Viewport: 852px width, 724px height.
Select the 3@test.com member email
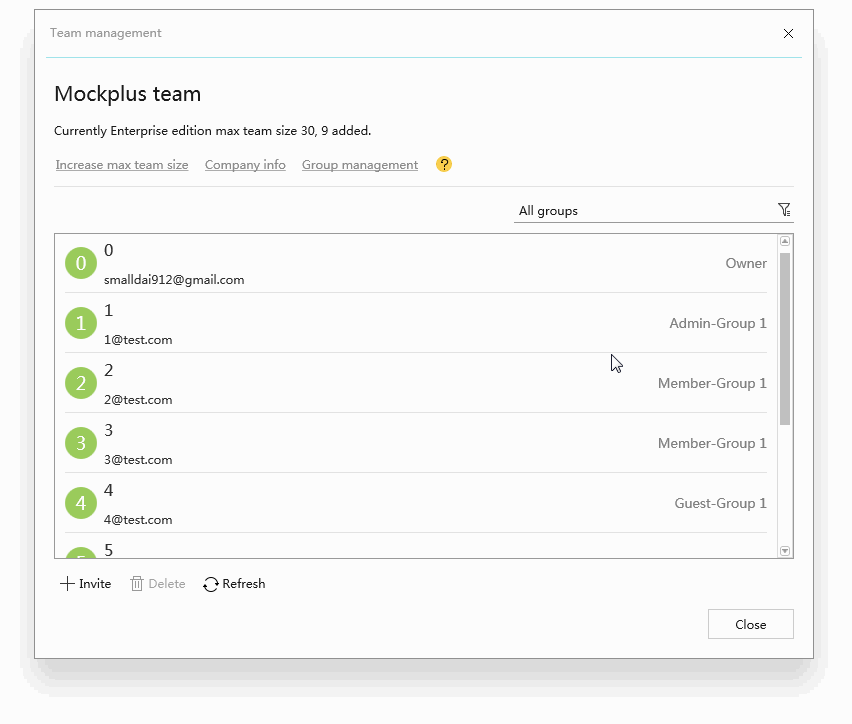tap(138, 460)
